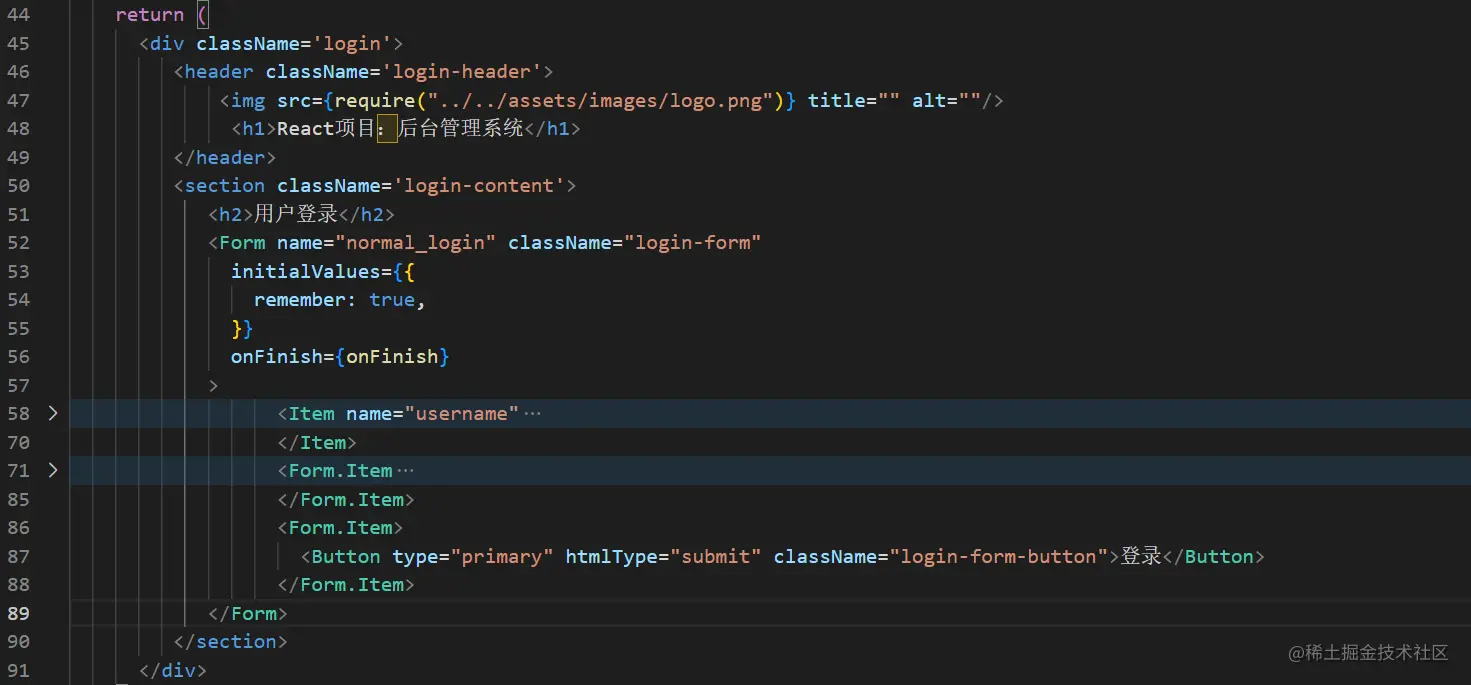Image resolution: width=1471 pixels, height=685 pixels.
Task: Click 'remember: true,' on line 54
Action: [340, 300]
